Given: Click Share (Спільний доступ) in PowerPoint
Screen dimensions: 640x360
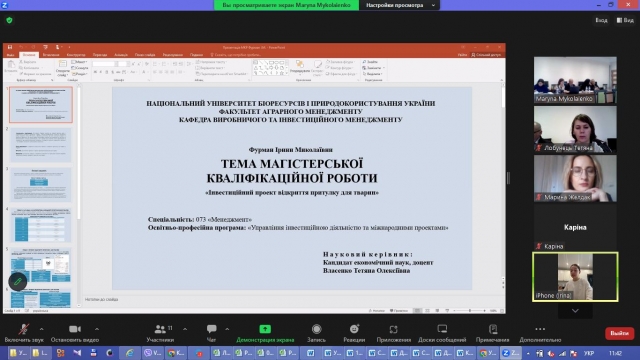Looking at the screenshot, I should tap(486, 55).
